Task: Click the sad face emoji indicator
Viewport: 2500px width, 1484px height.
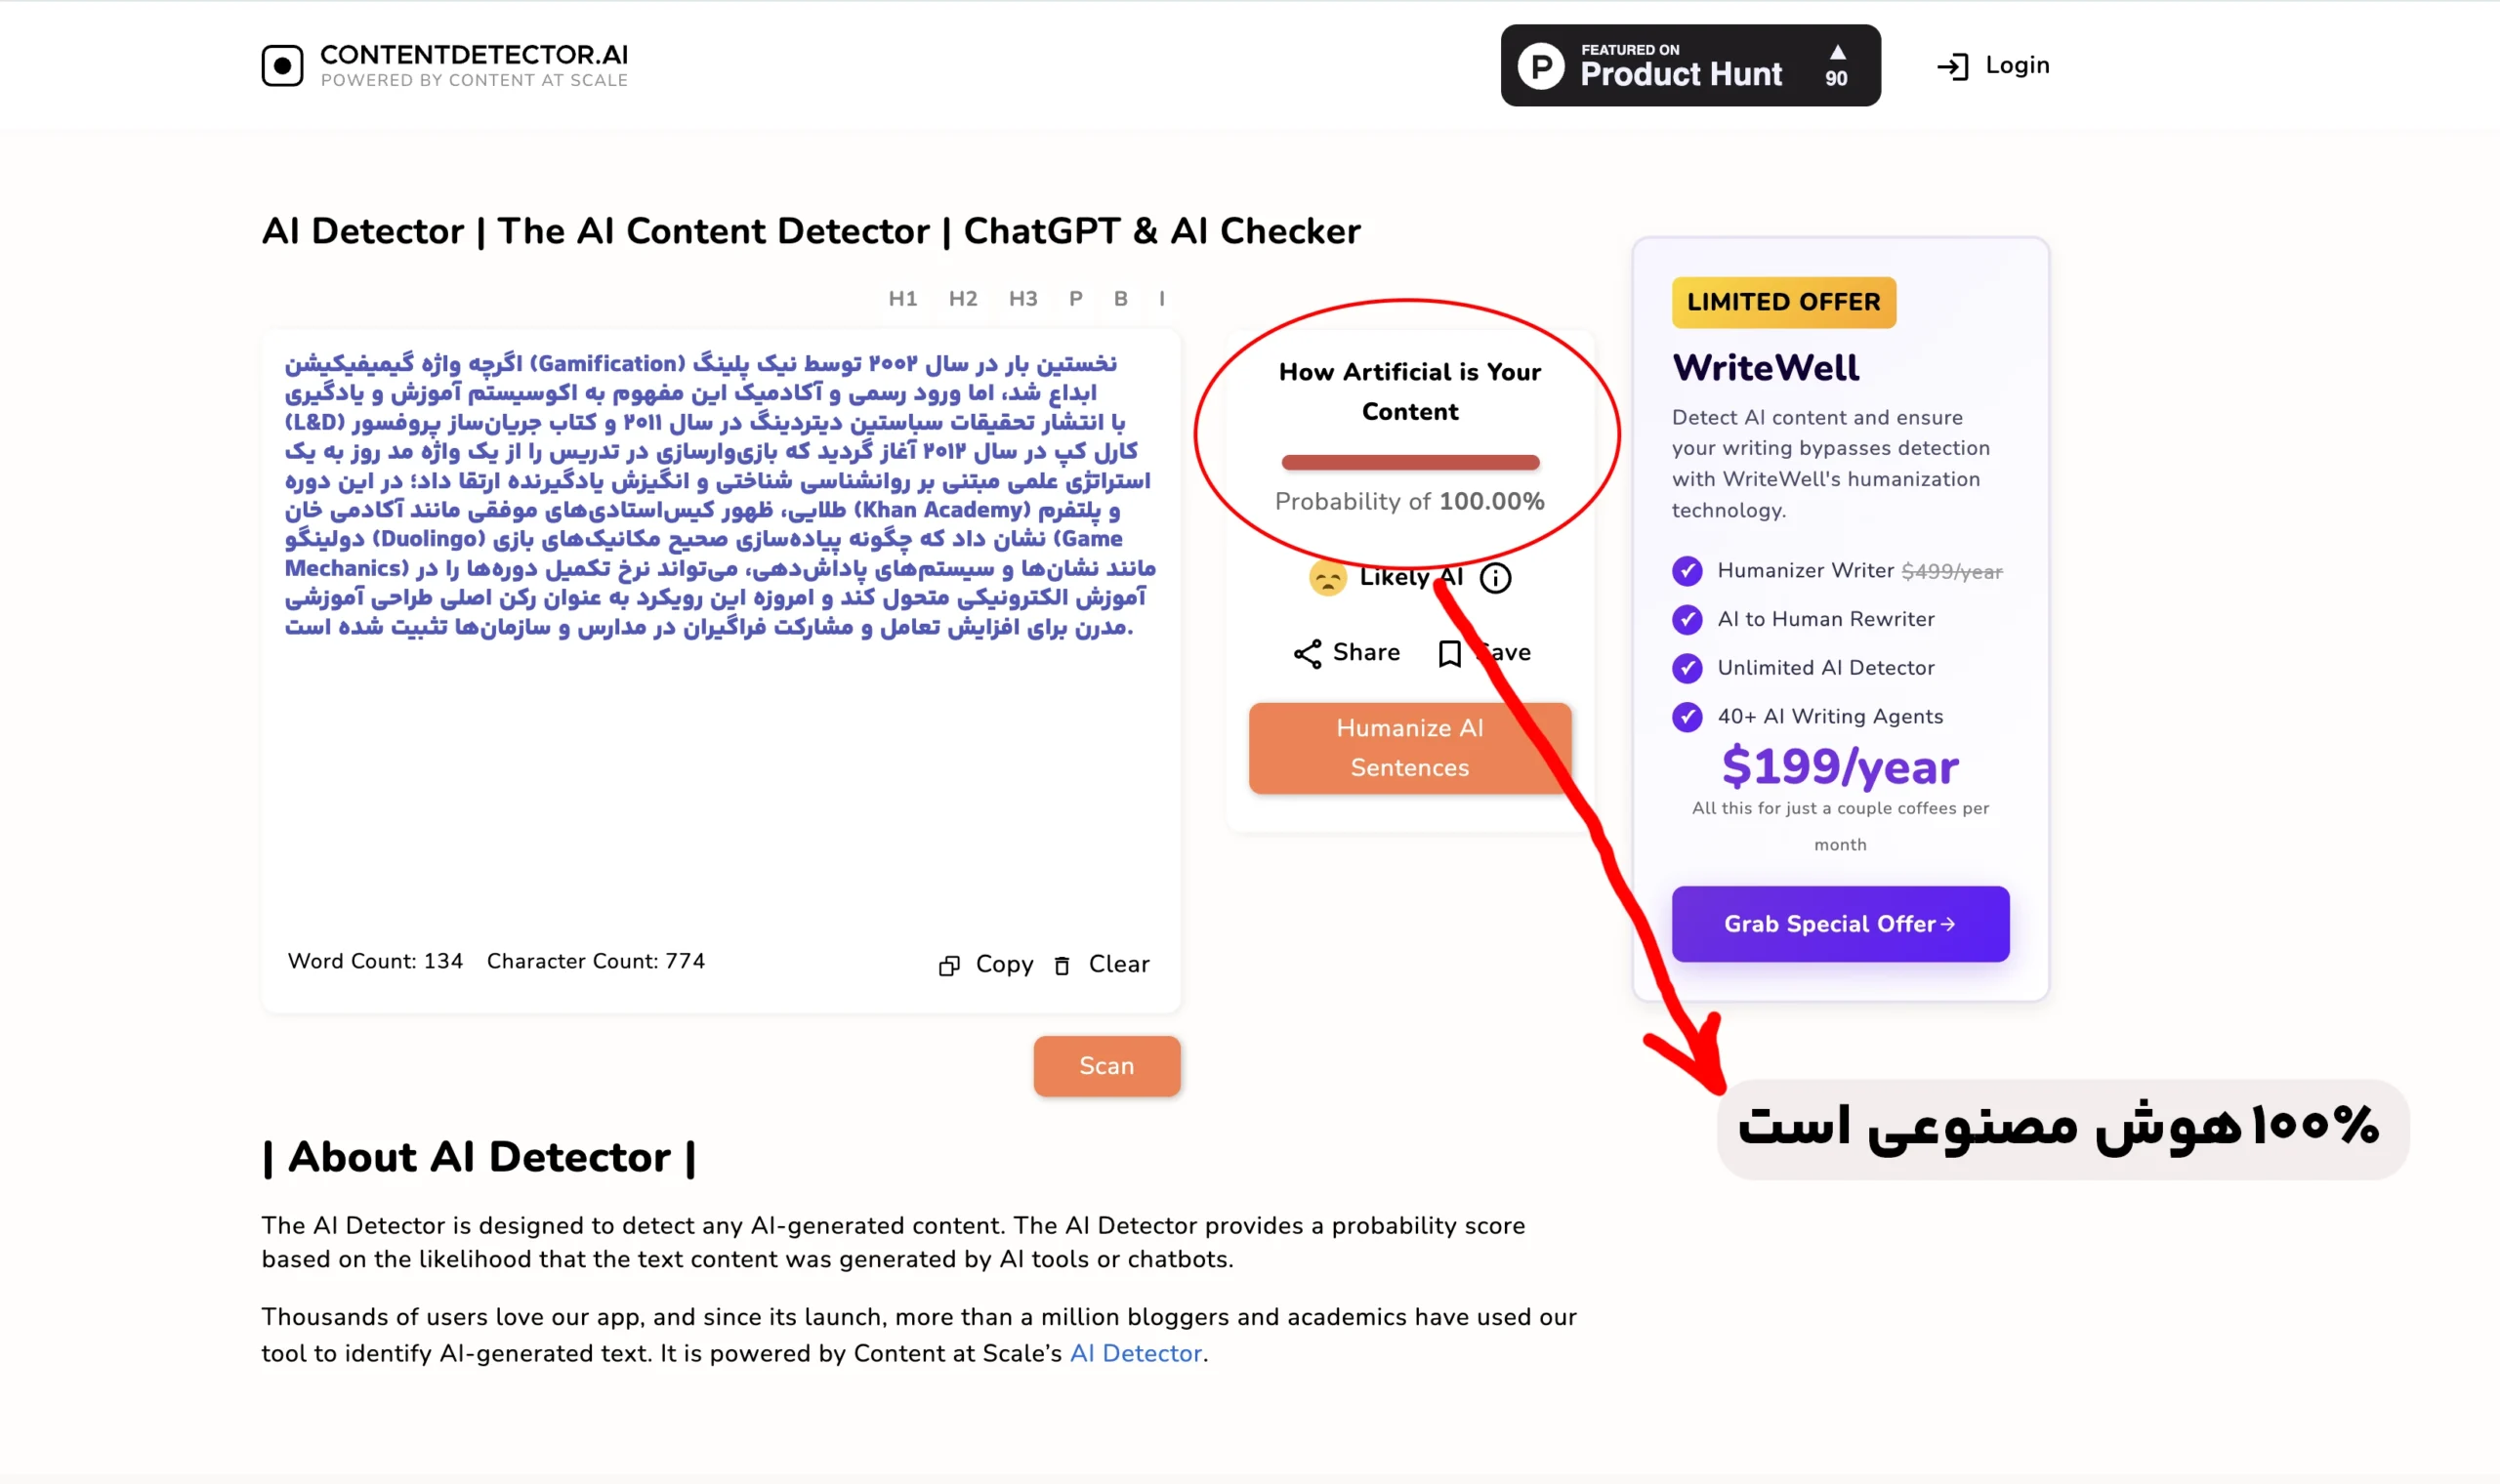Action: click(x=1328, y=578)
